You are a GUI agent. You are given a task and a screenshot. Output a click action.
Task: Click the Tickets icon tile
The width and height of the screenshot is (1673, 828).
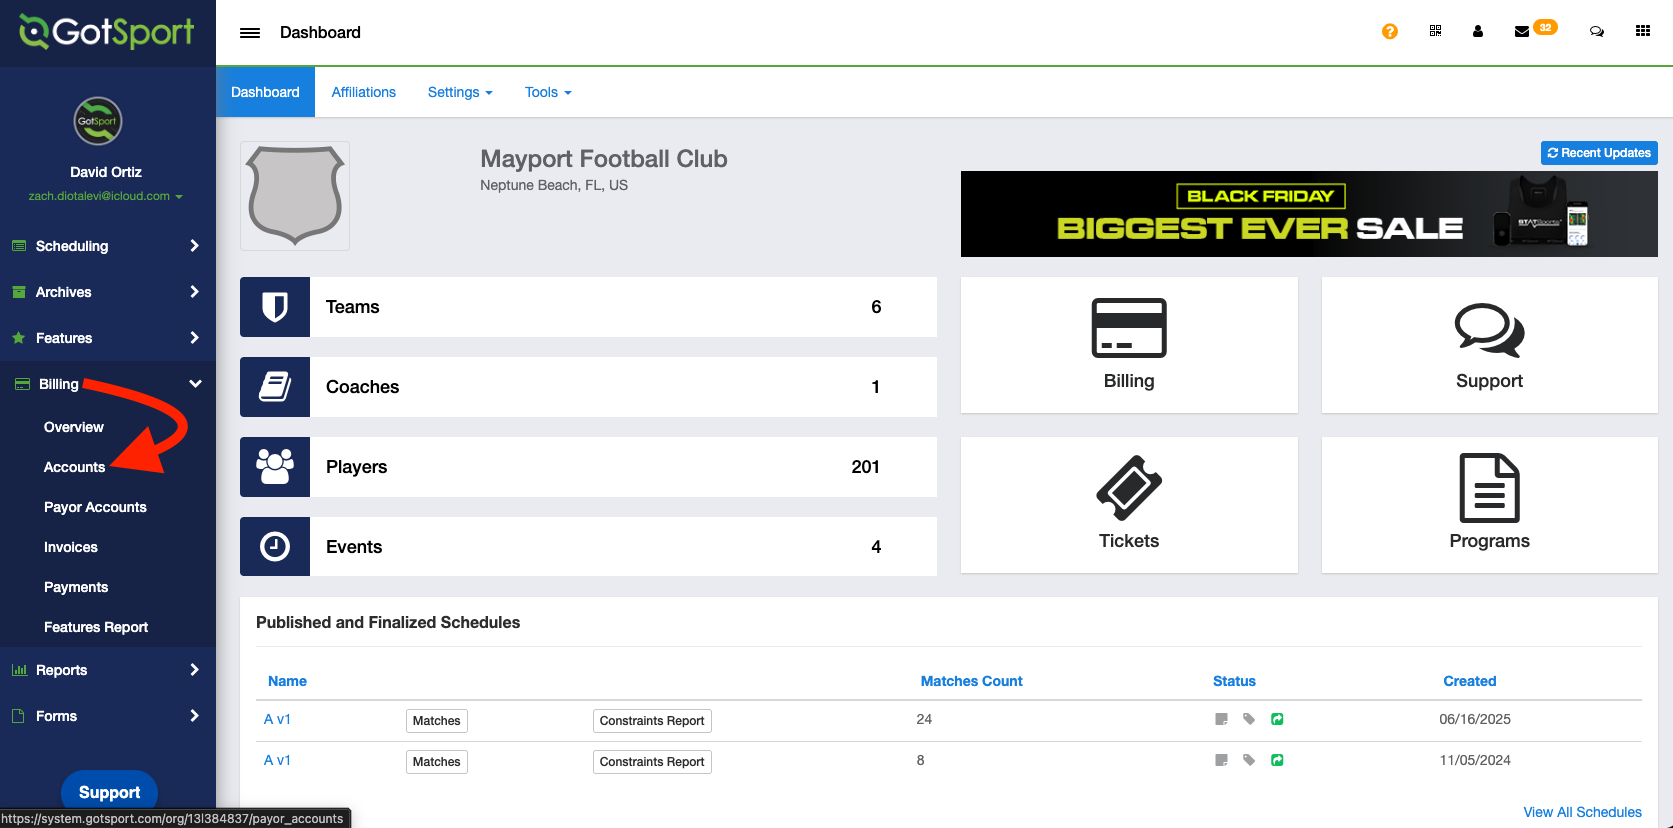[x=1128, y=504]
